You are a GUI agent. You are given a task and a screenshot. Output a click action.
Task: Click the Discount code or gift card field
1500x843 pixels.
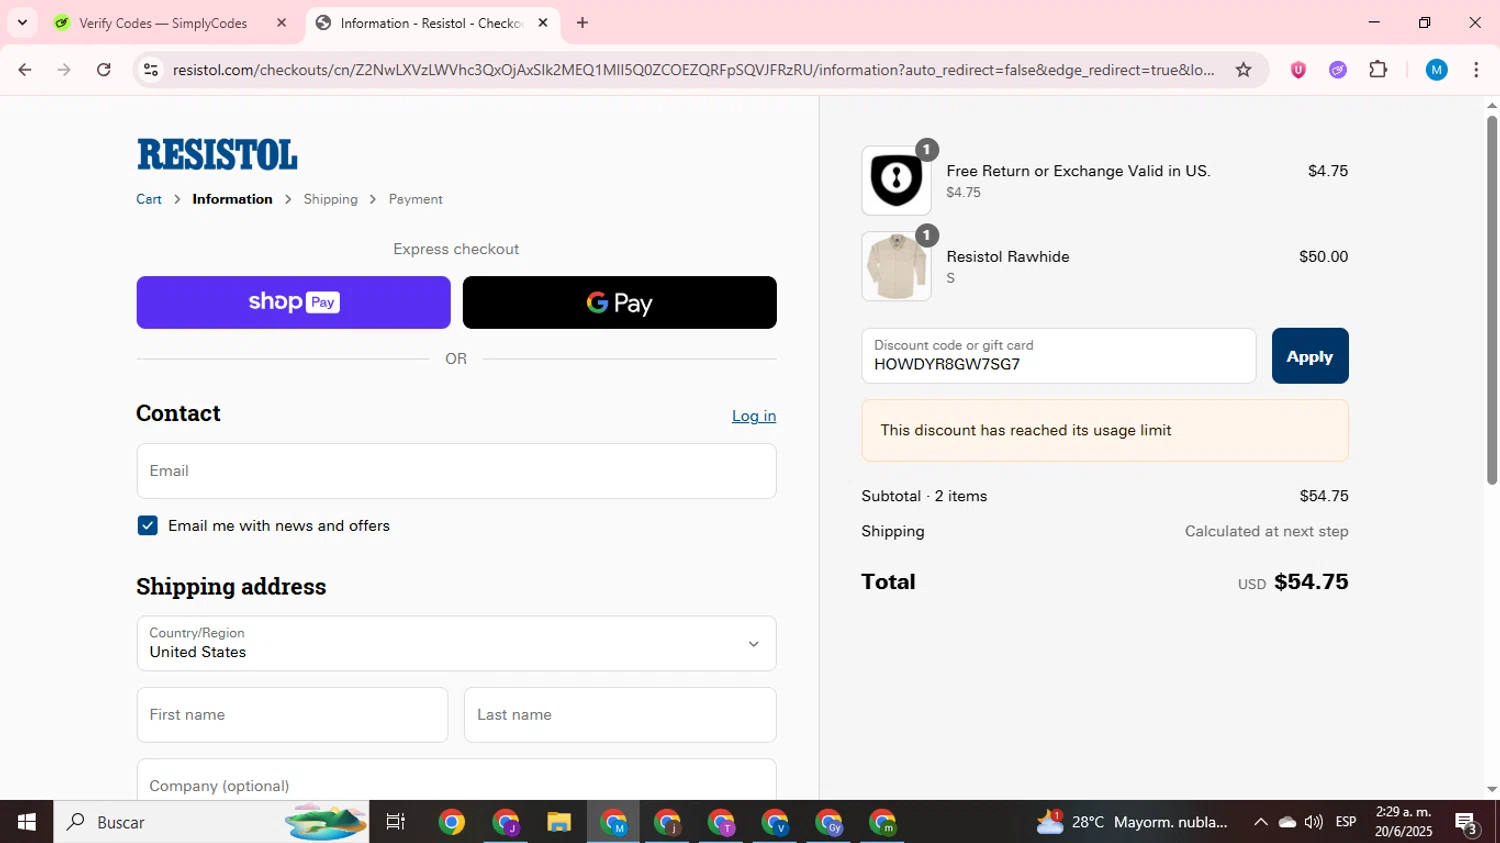click(x=1058, y=356)
